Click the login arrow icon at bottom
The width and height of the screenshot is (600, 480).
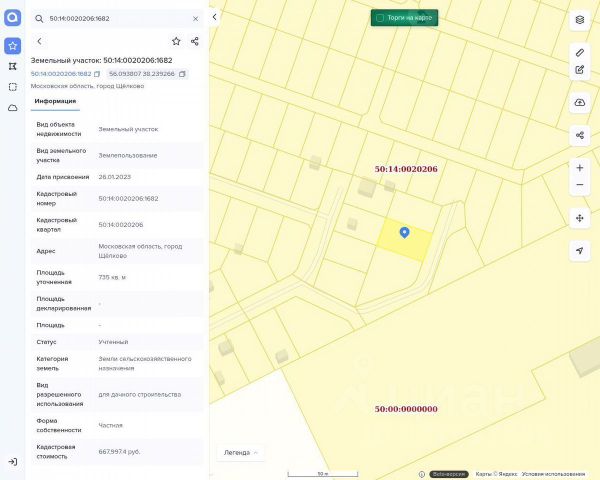[13, 462]
